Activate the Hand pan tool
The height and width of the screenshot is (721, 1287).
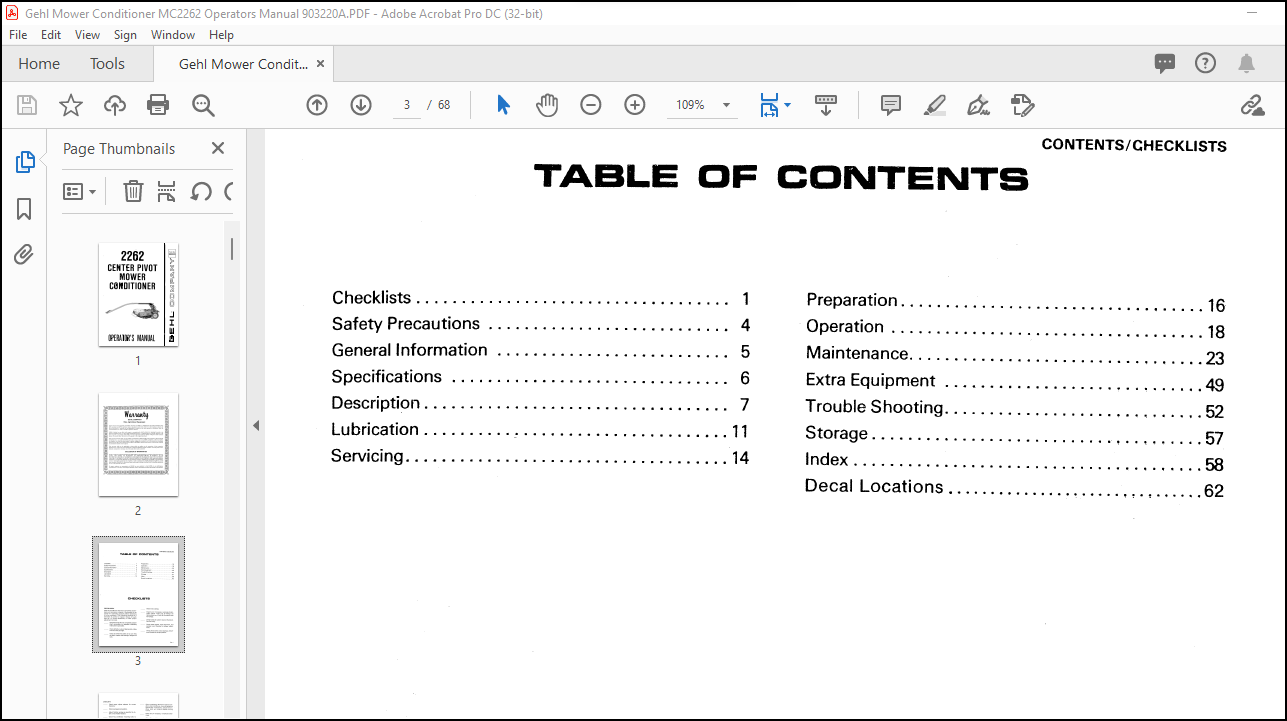tap(546, 105)
